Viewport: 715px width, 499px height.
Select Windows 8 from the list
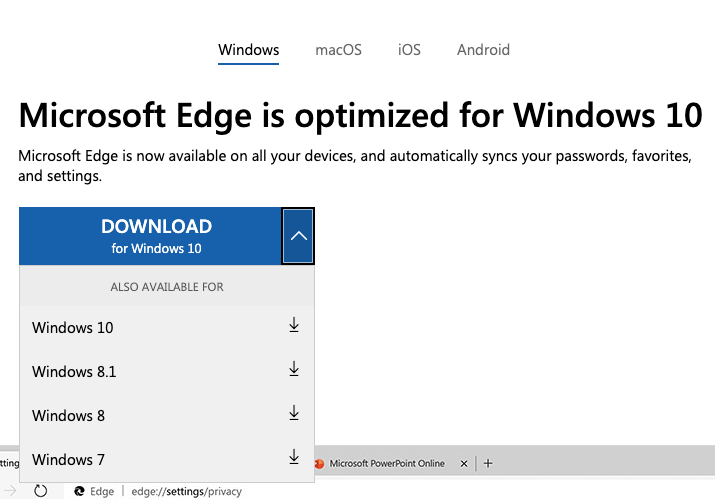[x=167, y=416]
